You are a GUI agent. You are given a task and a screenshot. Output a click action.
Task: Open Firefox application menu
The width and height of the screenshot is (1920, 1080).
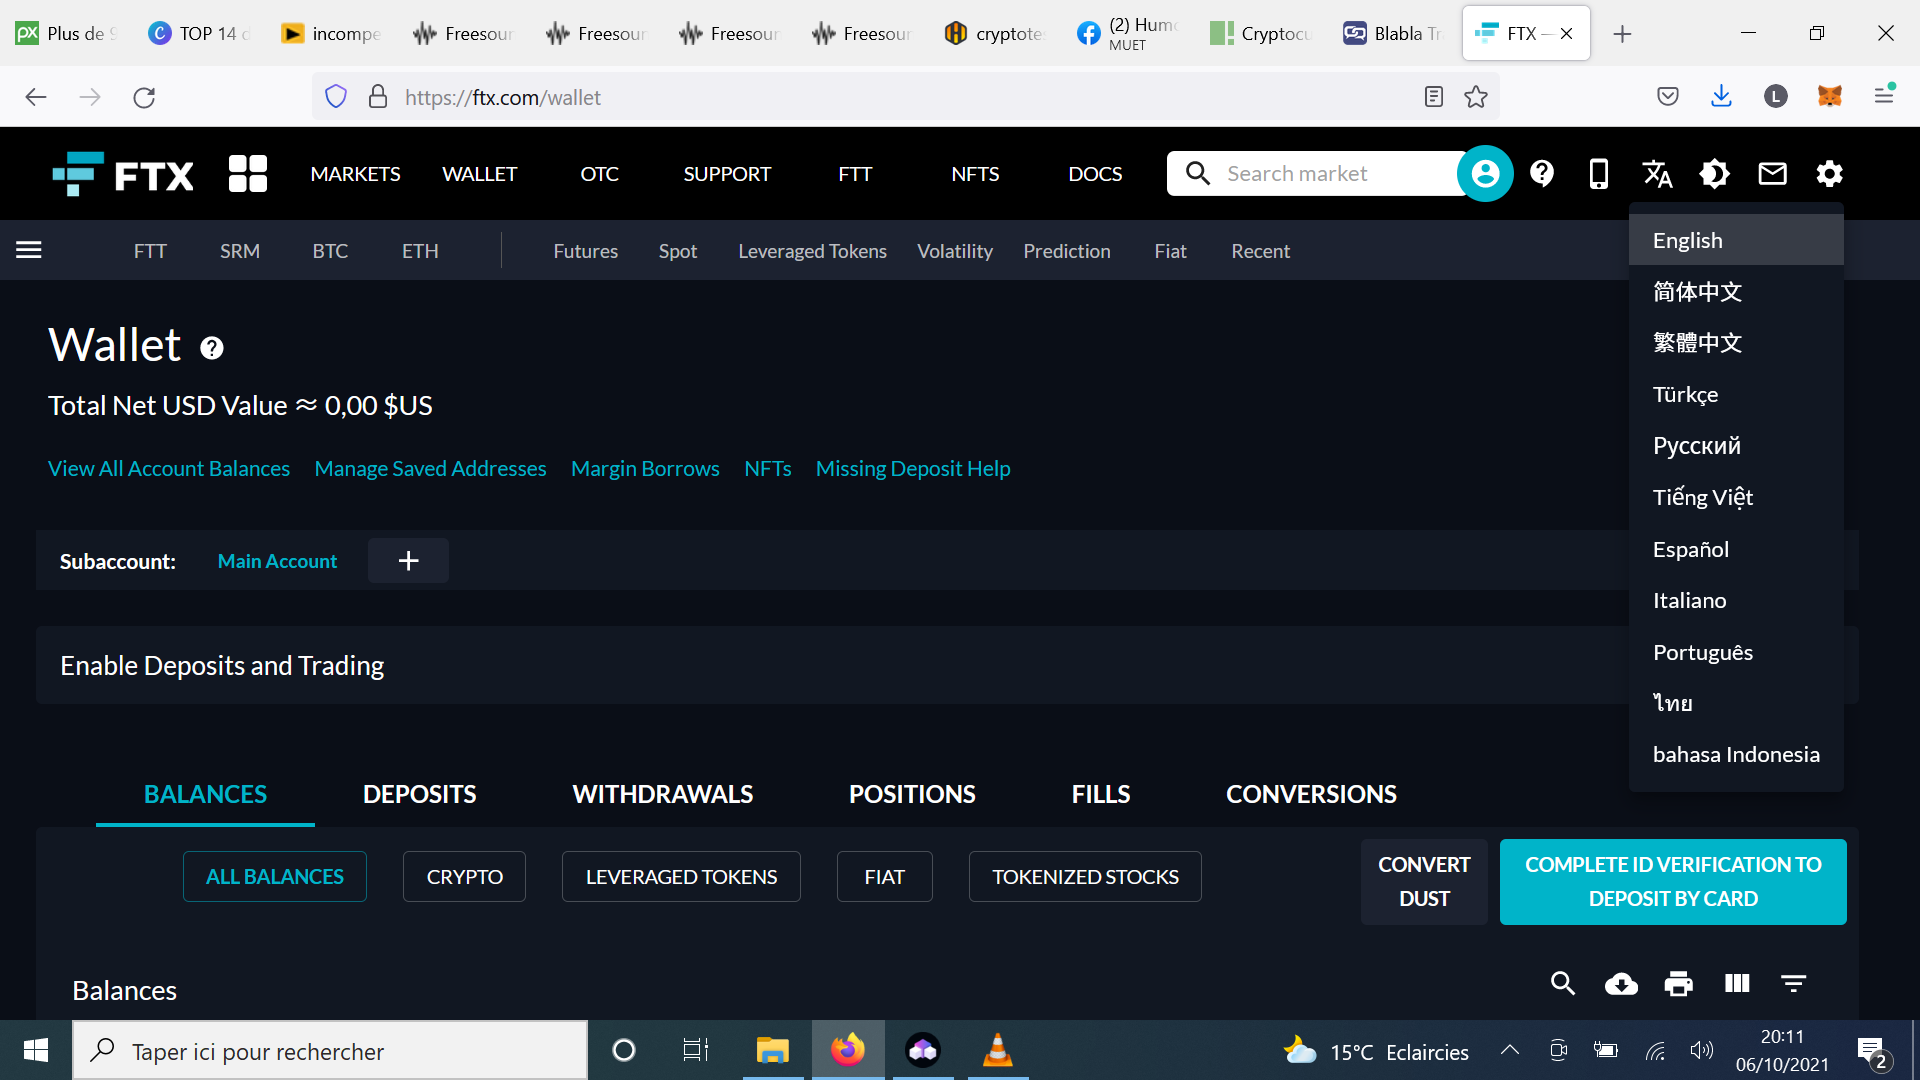click(x=1884, y=95)
